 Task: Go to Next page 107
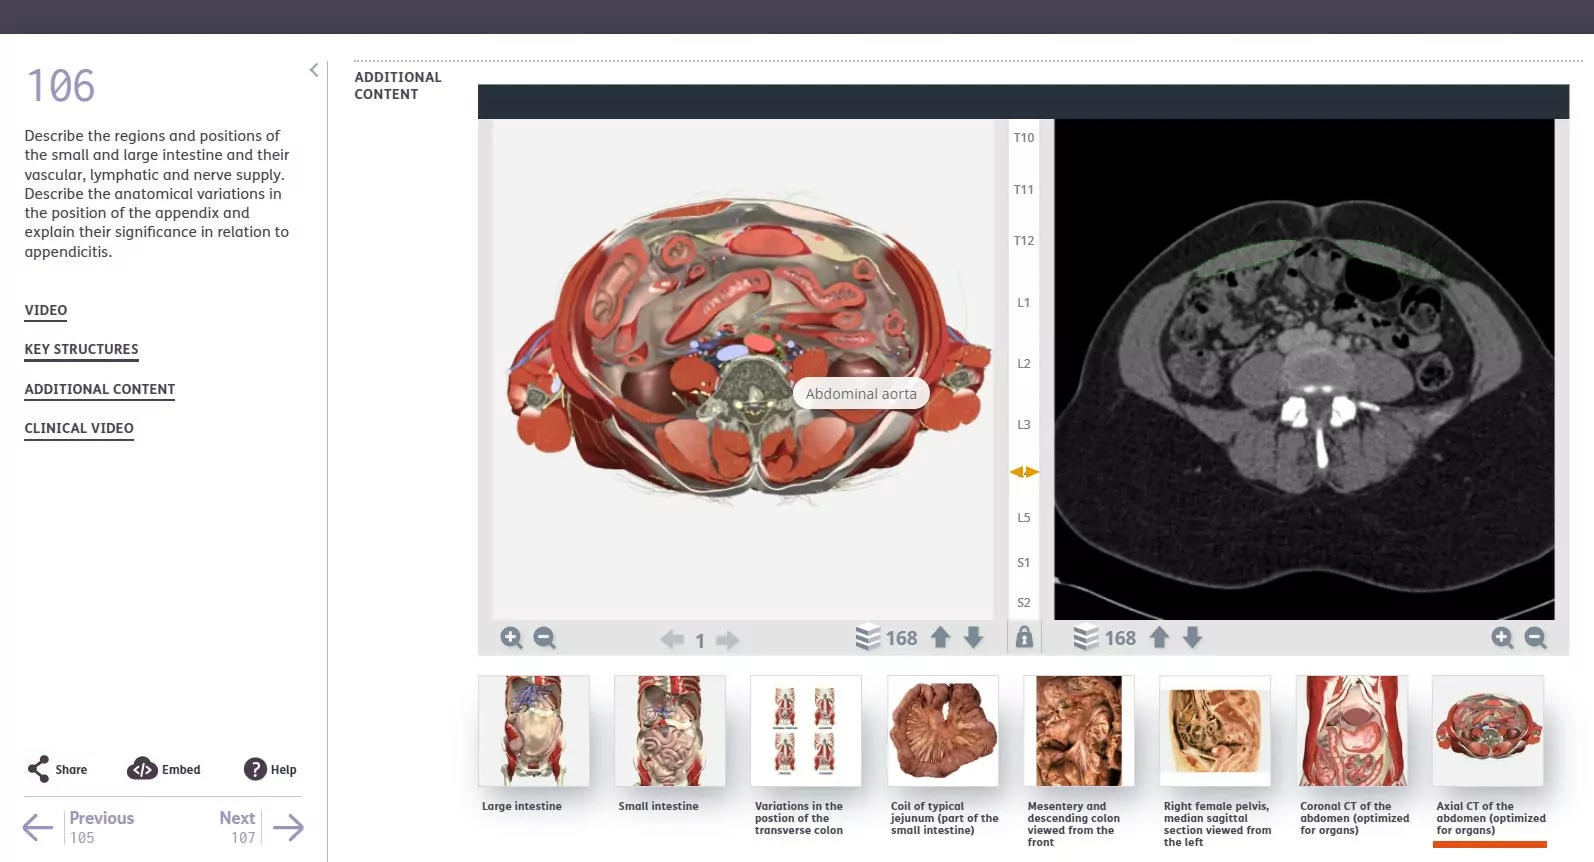[238, 827]
